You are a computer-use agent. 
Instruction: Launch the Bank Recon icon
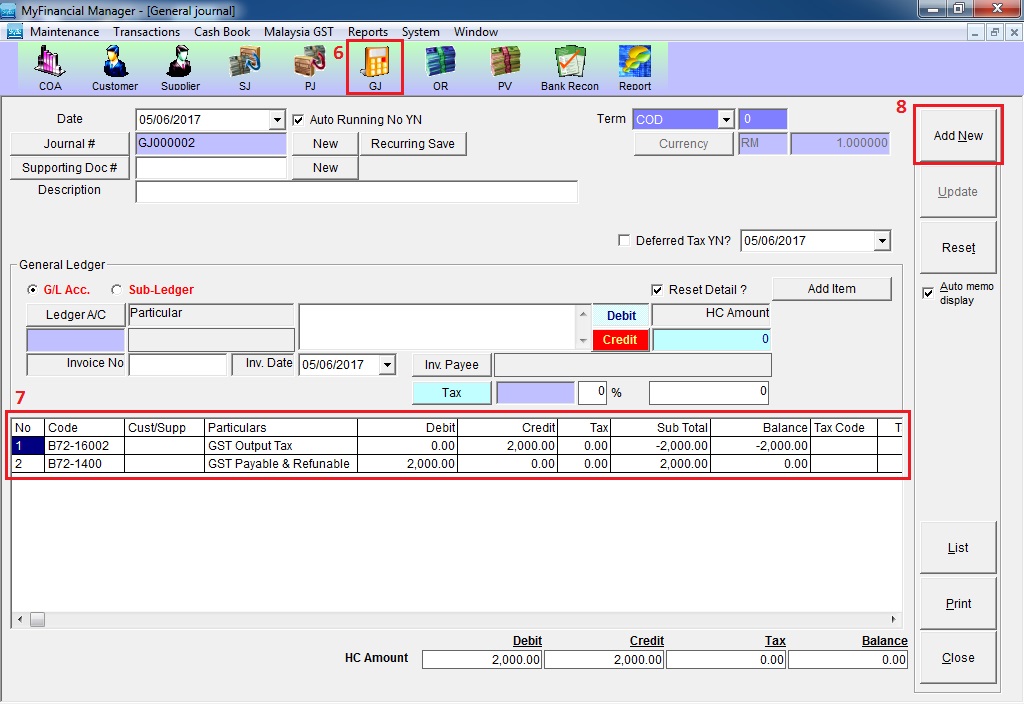click(570, 67)
